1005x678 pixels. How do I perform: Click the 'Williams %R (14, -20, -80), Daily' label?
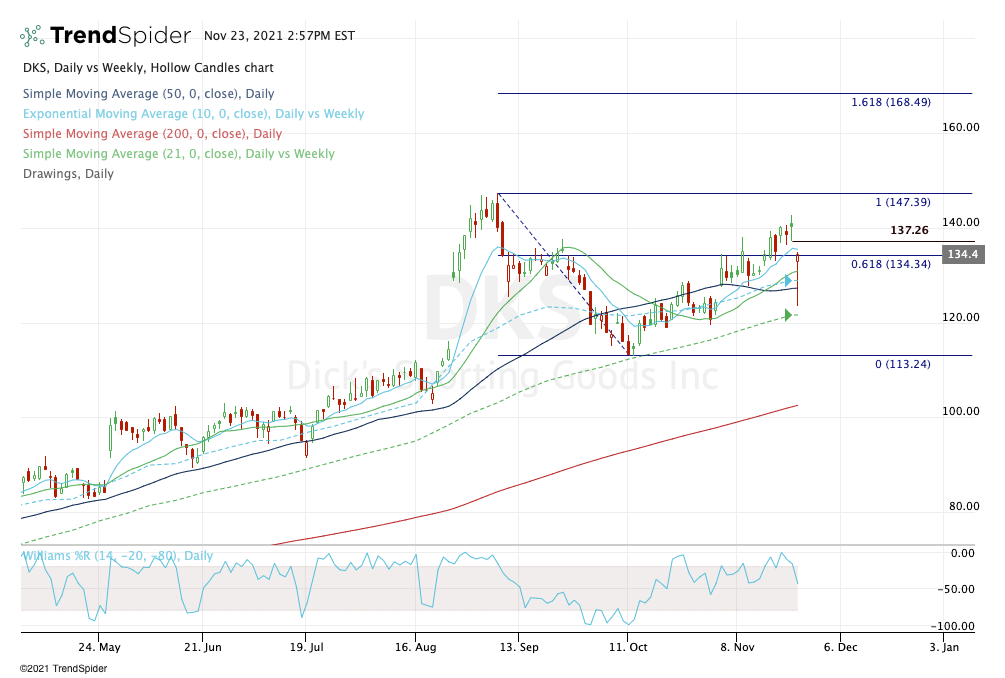(118, 556)
